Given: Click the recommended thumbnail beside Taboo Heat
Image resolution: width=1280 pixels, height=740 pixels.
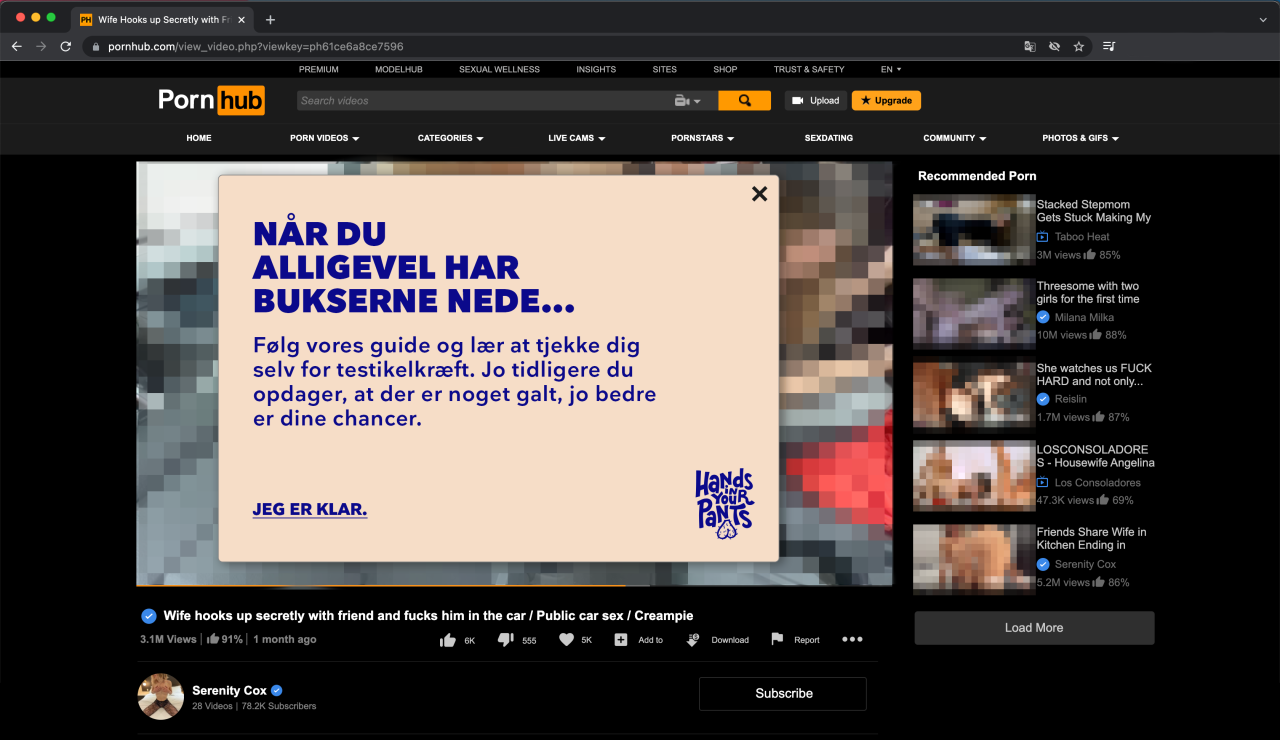Looking at the screenshot, I should pos(974,229).
